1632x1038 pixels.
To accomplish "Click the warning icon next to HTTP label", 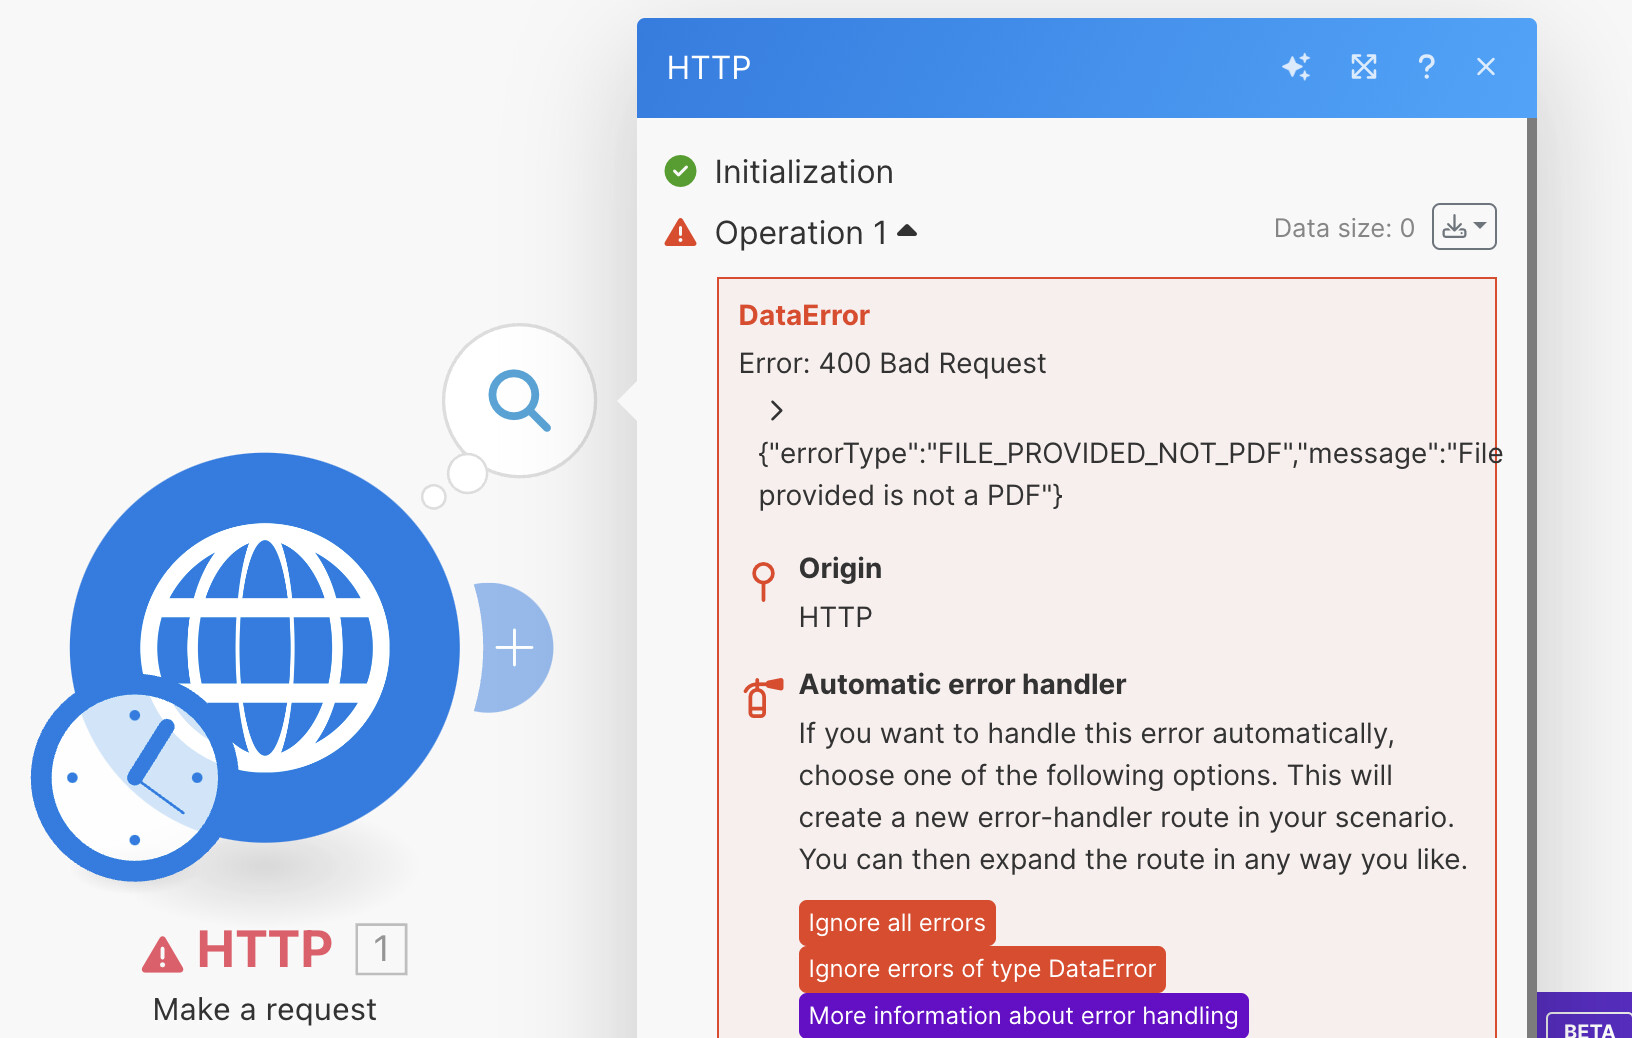I will [162, 953].
